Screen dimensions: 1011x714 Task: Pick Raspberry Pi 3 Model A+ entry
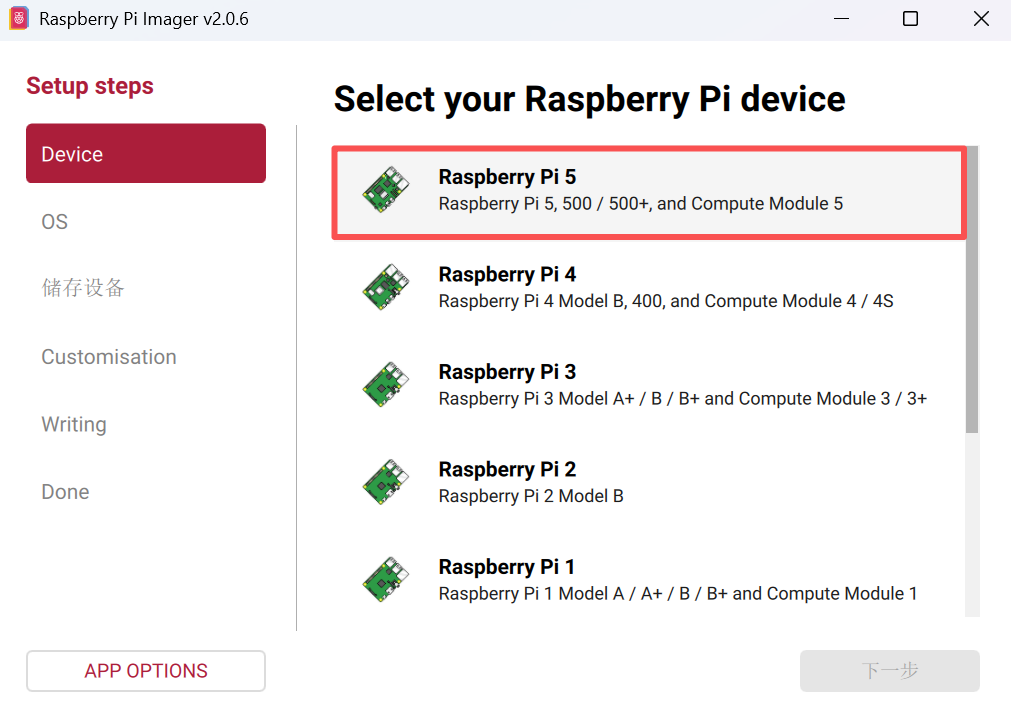click(x=682, y=398)
